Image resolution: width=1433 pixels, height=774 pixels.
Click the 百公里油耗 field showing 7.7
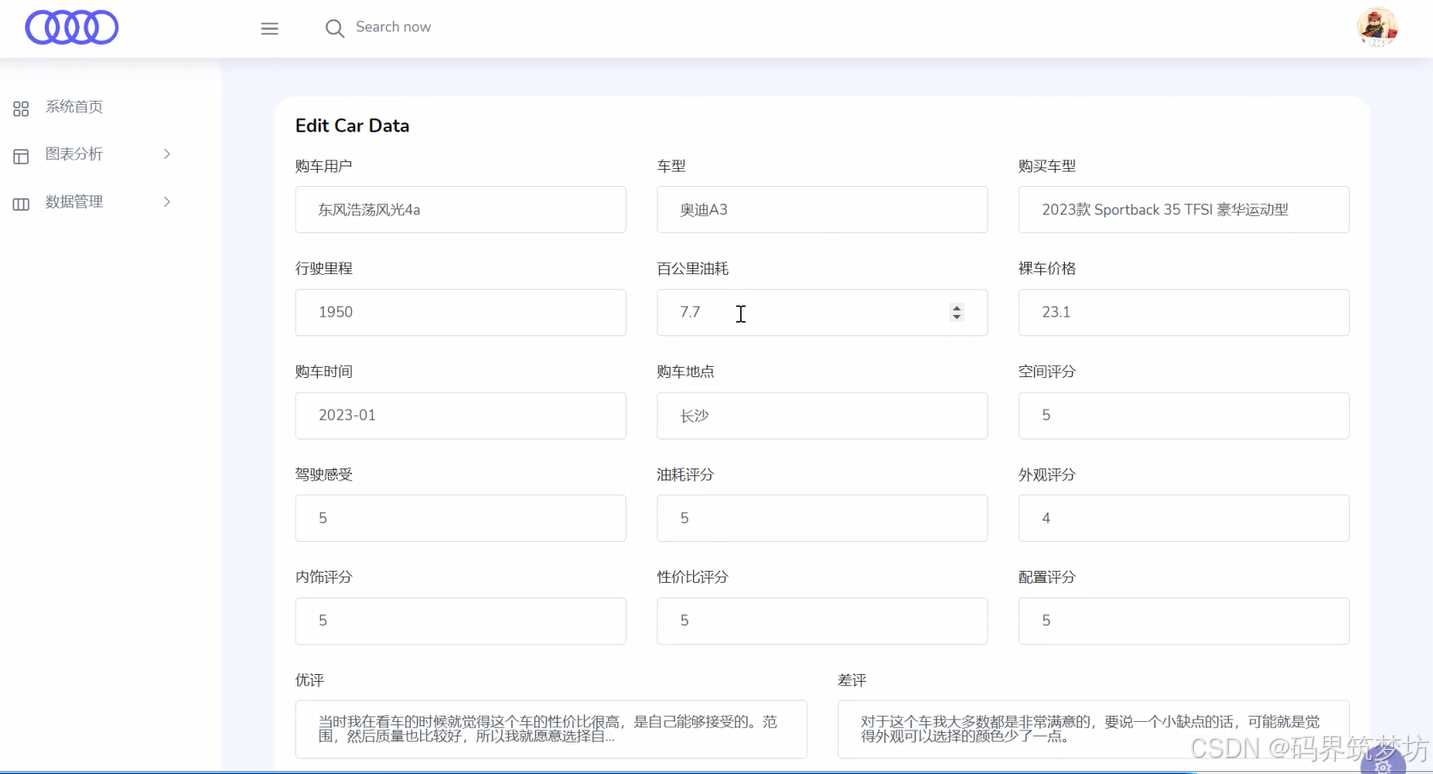822,312
